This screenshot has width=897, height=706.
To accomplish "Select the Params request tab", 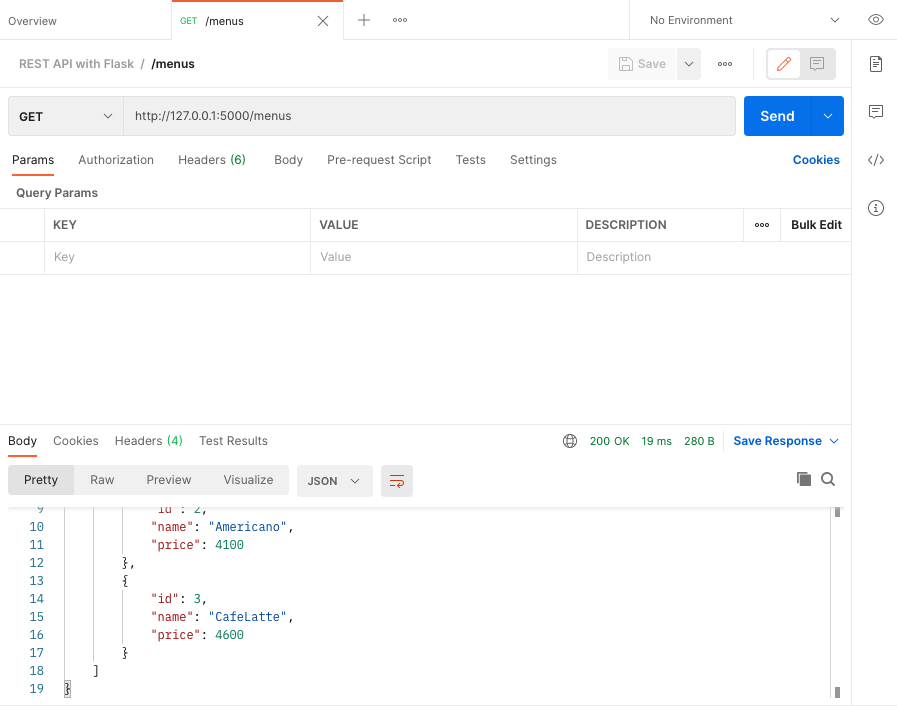I will (x=33, y=160).
